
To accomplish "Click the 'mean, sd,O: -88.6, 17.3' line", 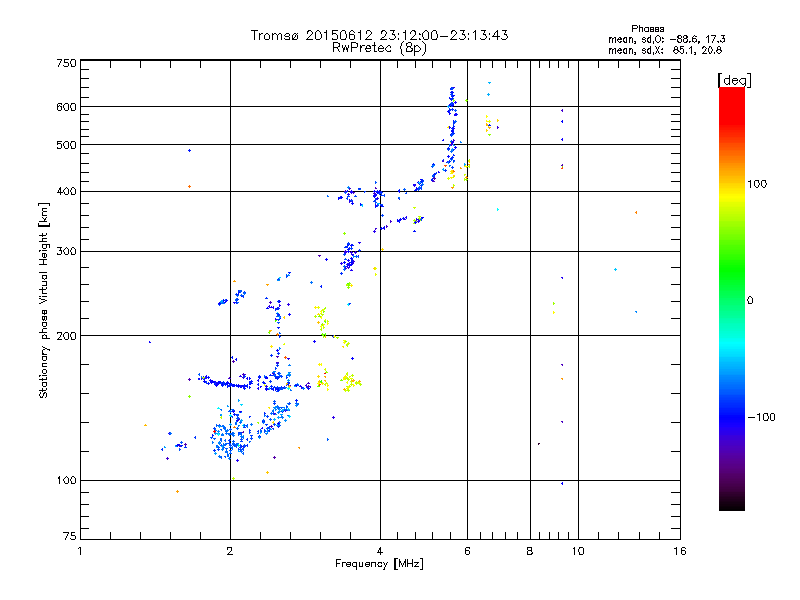I will click(x=666, y=39).
